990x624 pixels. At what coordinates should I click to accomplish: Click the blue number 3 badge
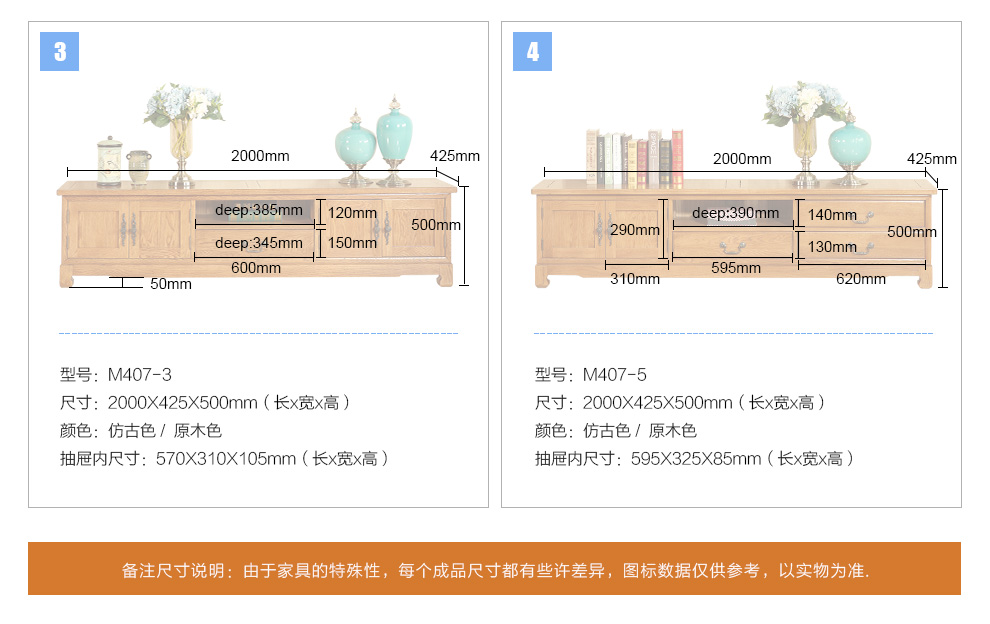(59, 51)
